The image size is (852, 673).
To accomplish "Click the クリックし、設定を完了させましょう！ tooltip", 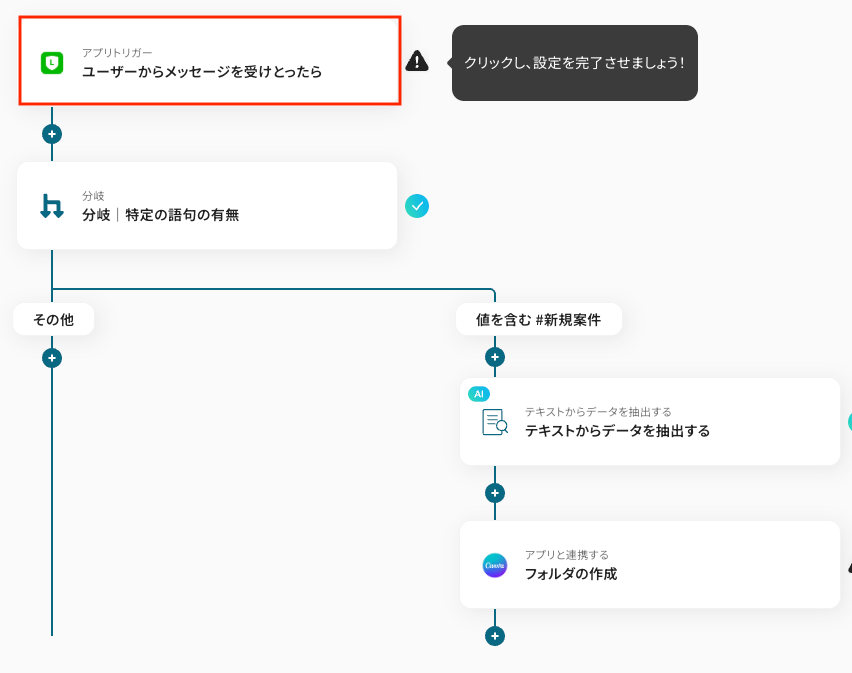I will pyautogui.click(x=574, y=63).
